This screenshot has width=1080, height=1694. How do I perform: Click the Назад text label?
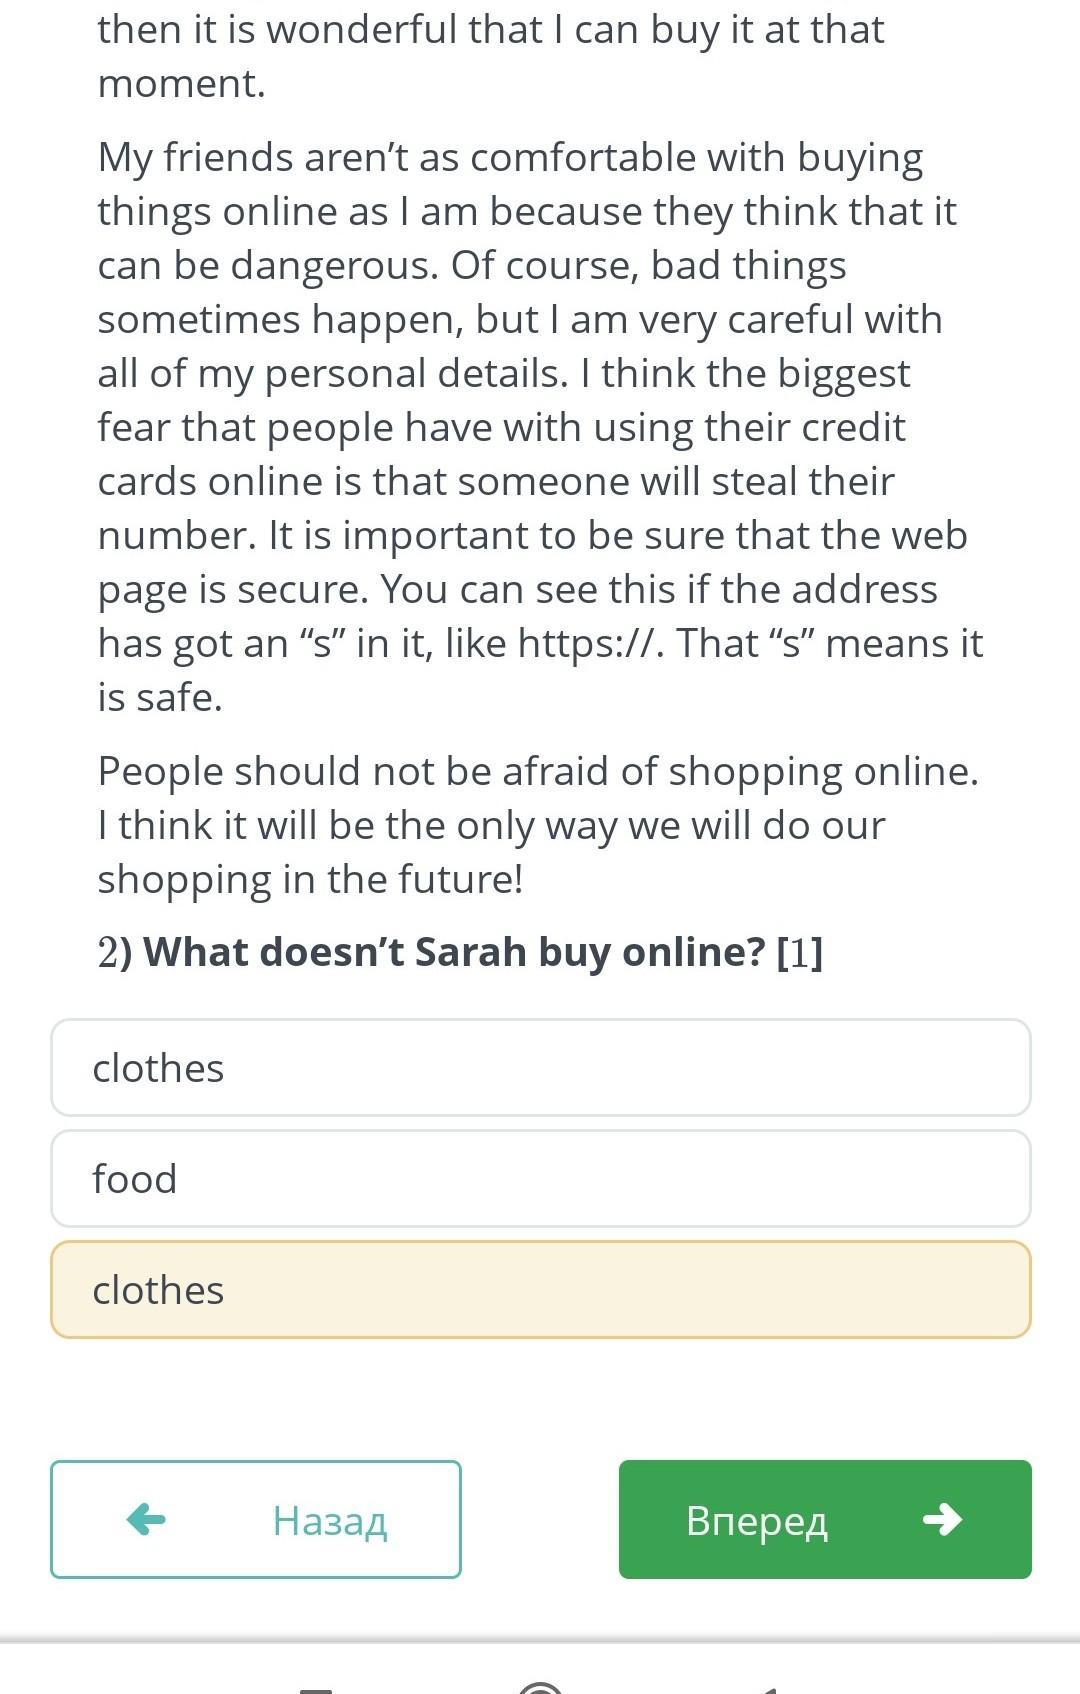tap(330, 1520)
